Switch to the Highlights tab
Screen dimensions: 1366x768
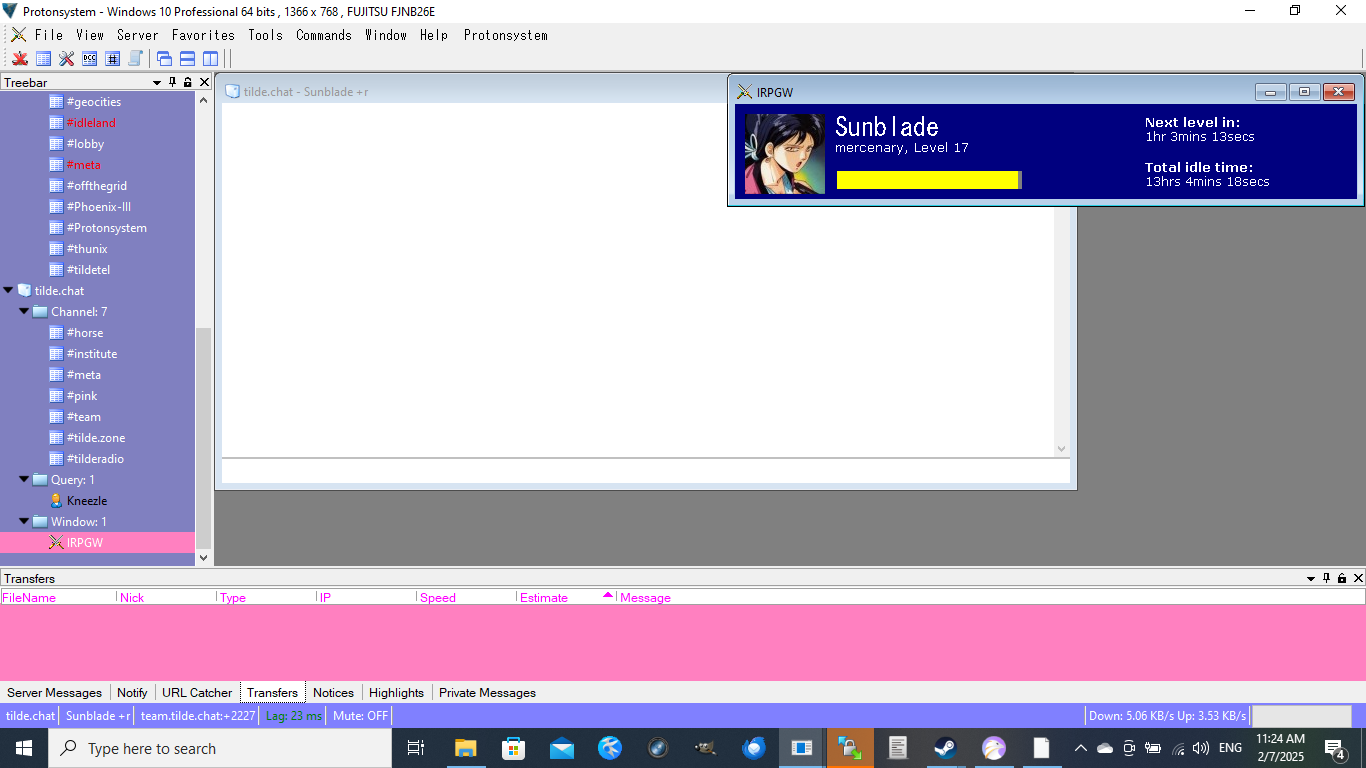(396, 692)
